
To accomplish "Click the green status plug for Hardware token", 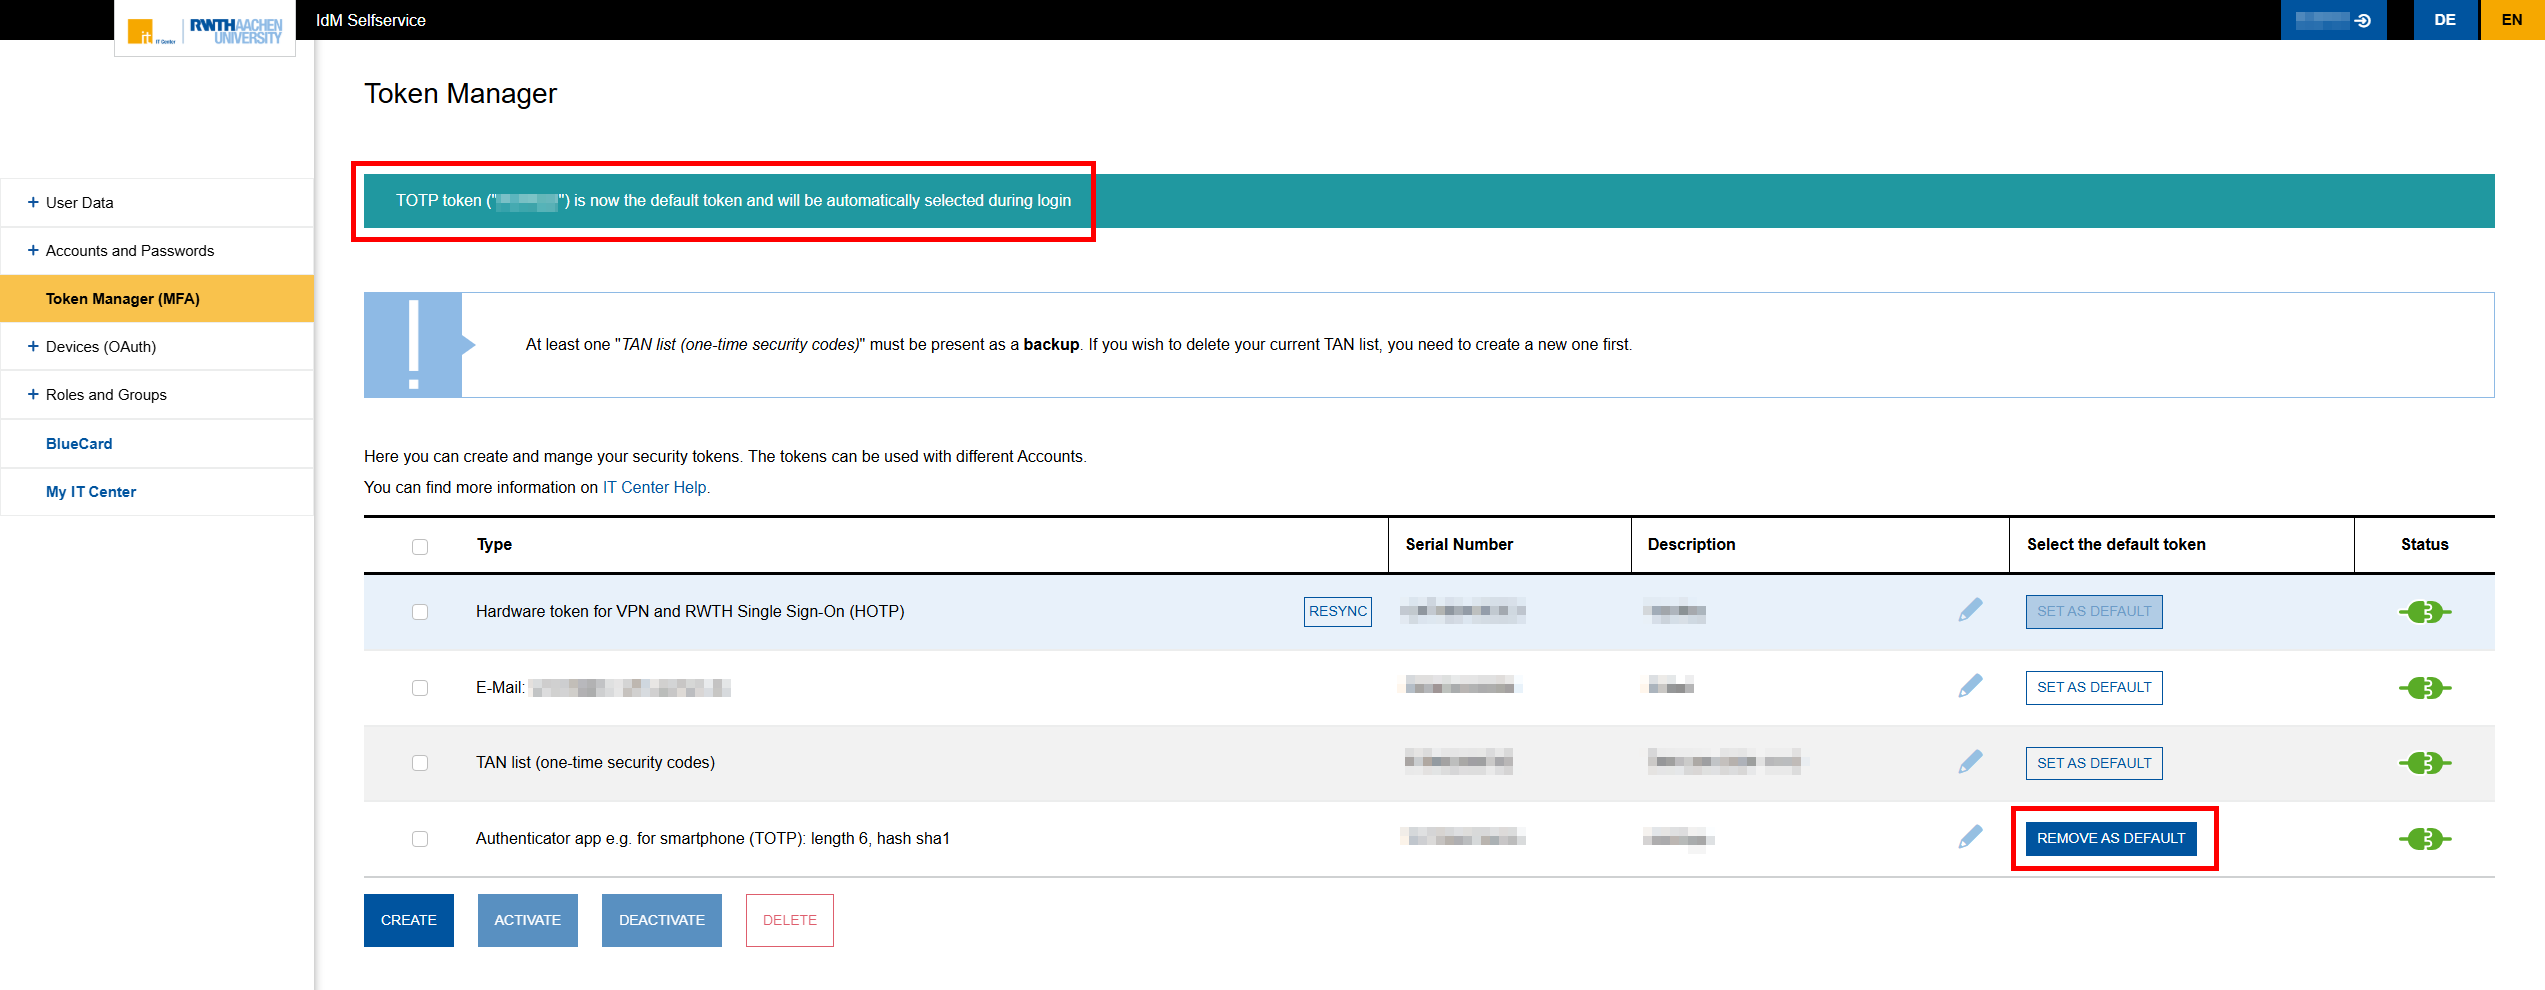I will (x=2424, y=612).
